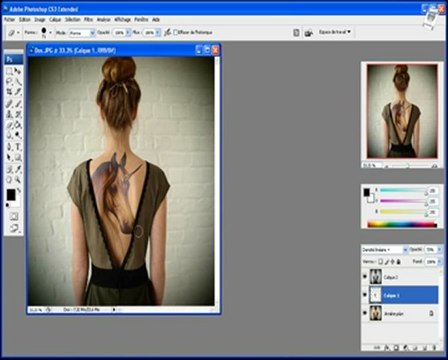Tick the Effacer de l'historique checkbox

tap(176, 33)
